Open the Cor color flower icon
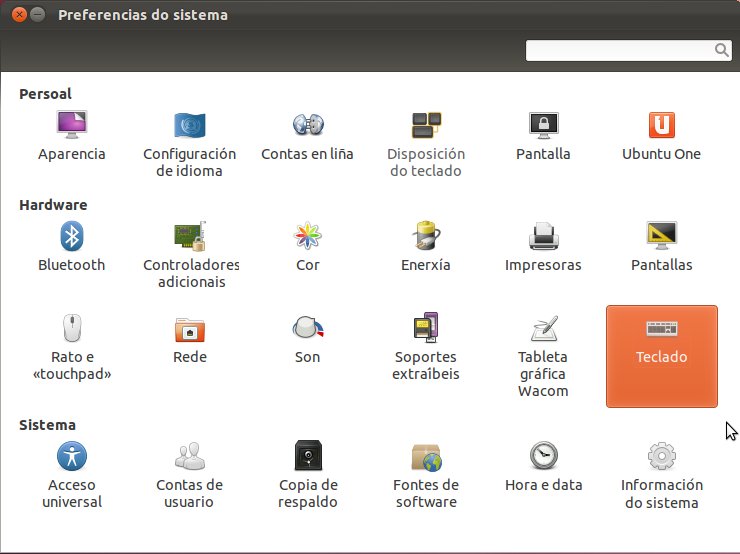740x554 pixels. [308, 235]
